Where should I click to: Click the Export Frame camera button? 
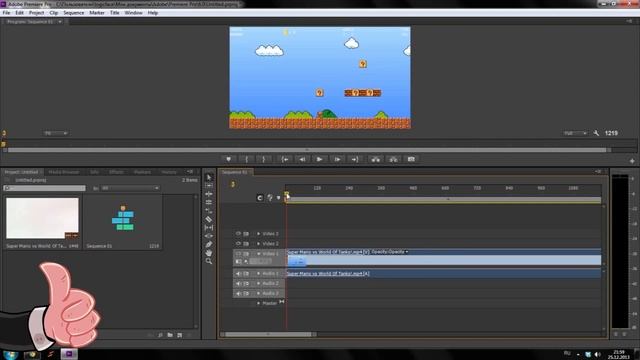[411, 159]
